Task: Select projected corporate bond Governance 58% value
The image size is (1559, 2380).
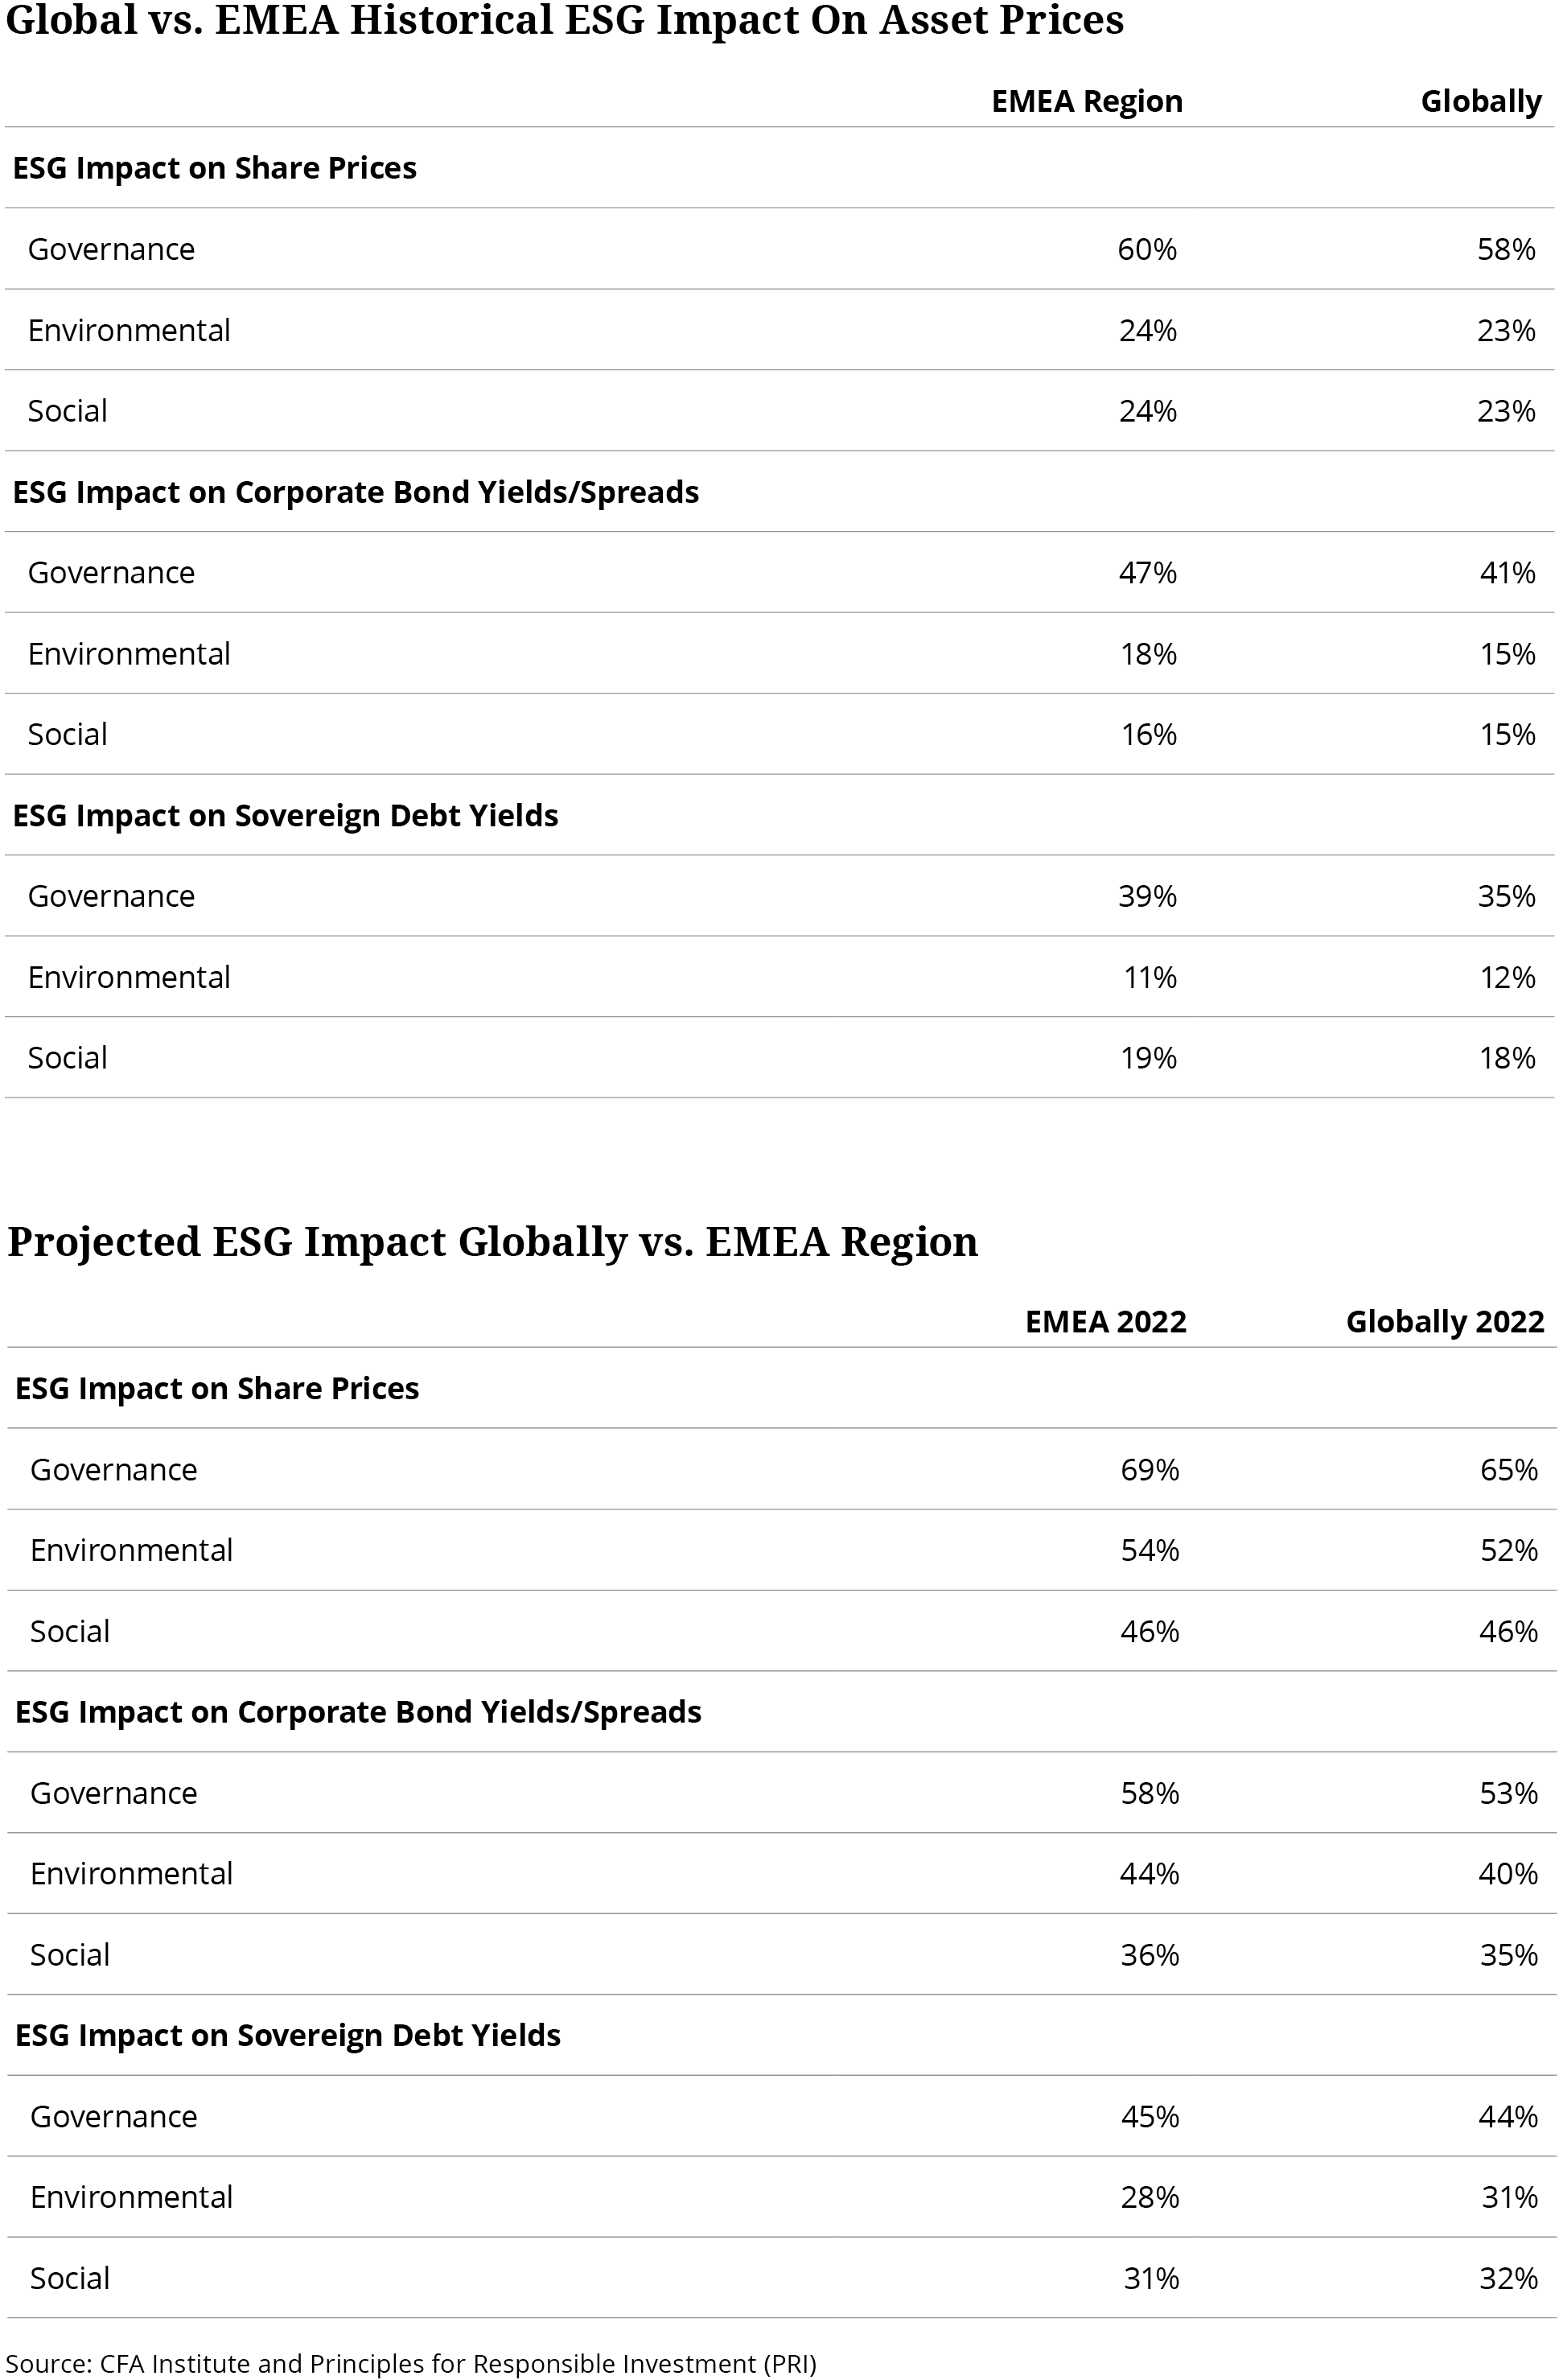Action: [x=1149, y=1793]
